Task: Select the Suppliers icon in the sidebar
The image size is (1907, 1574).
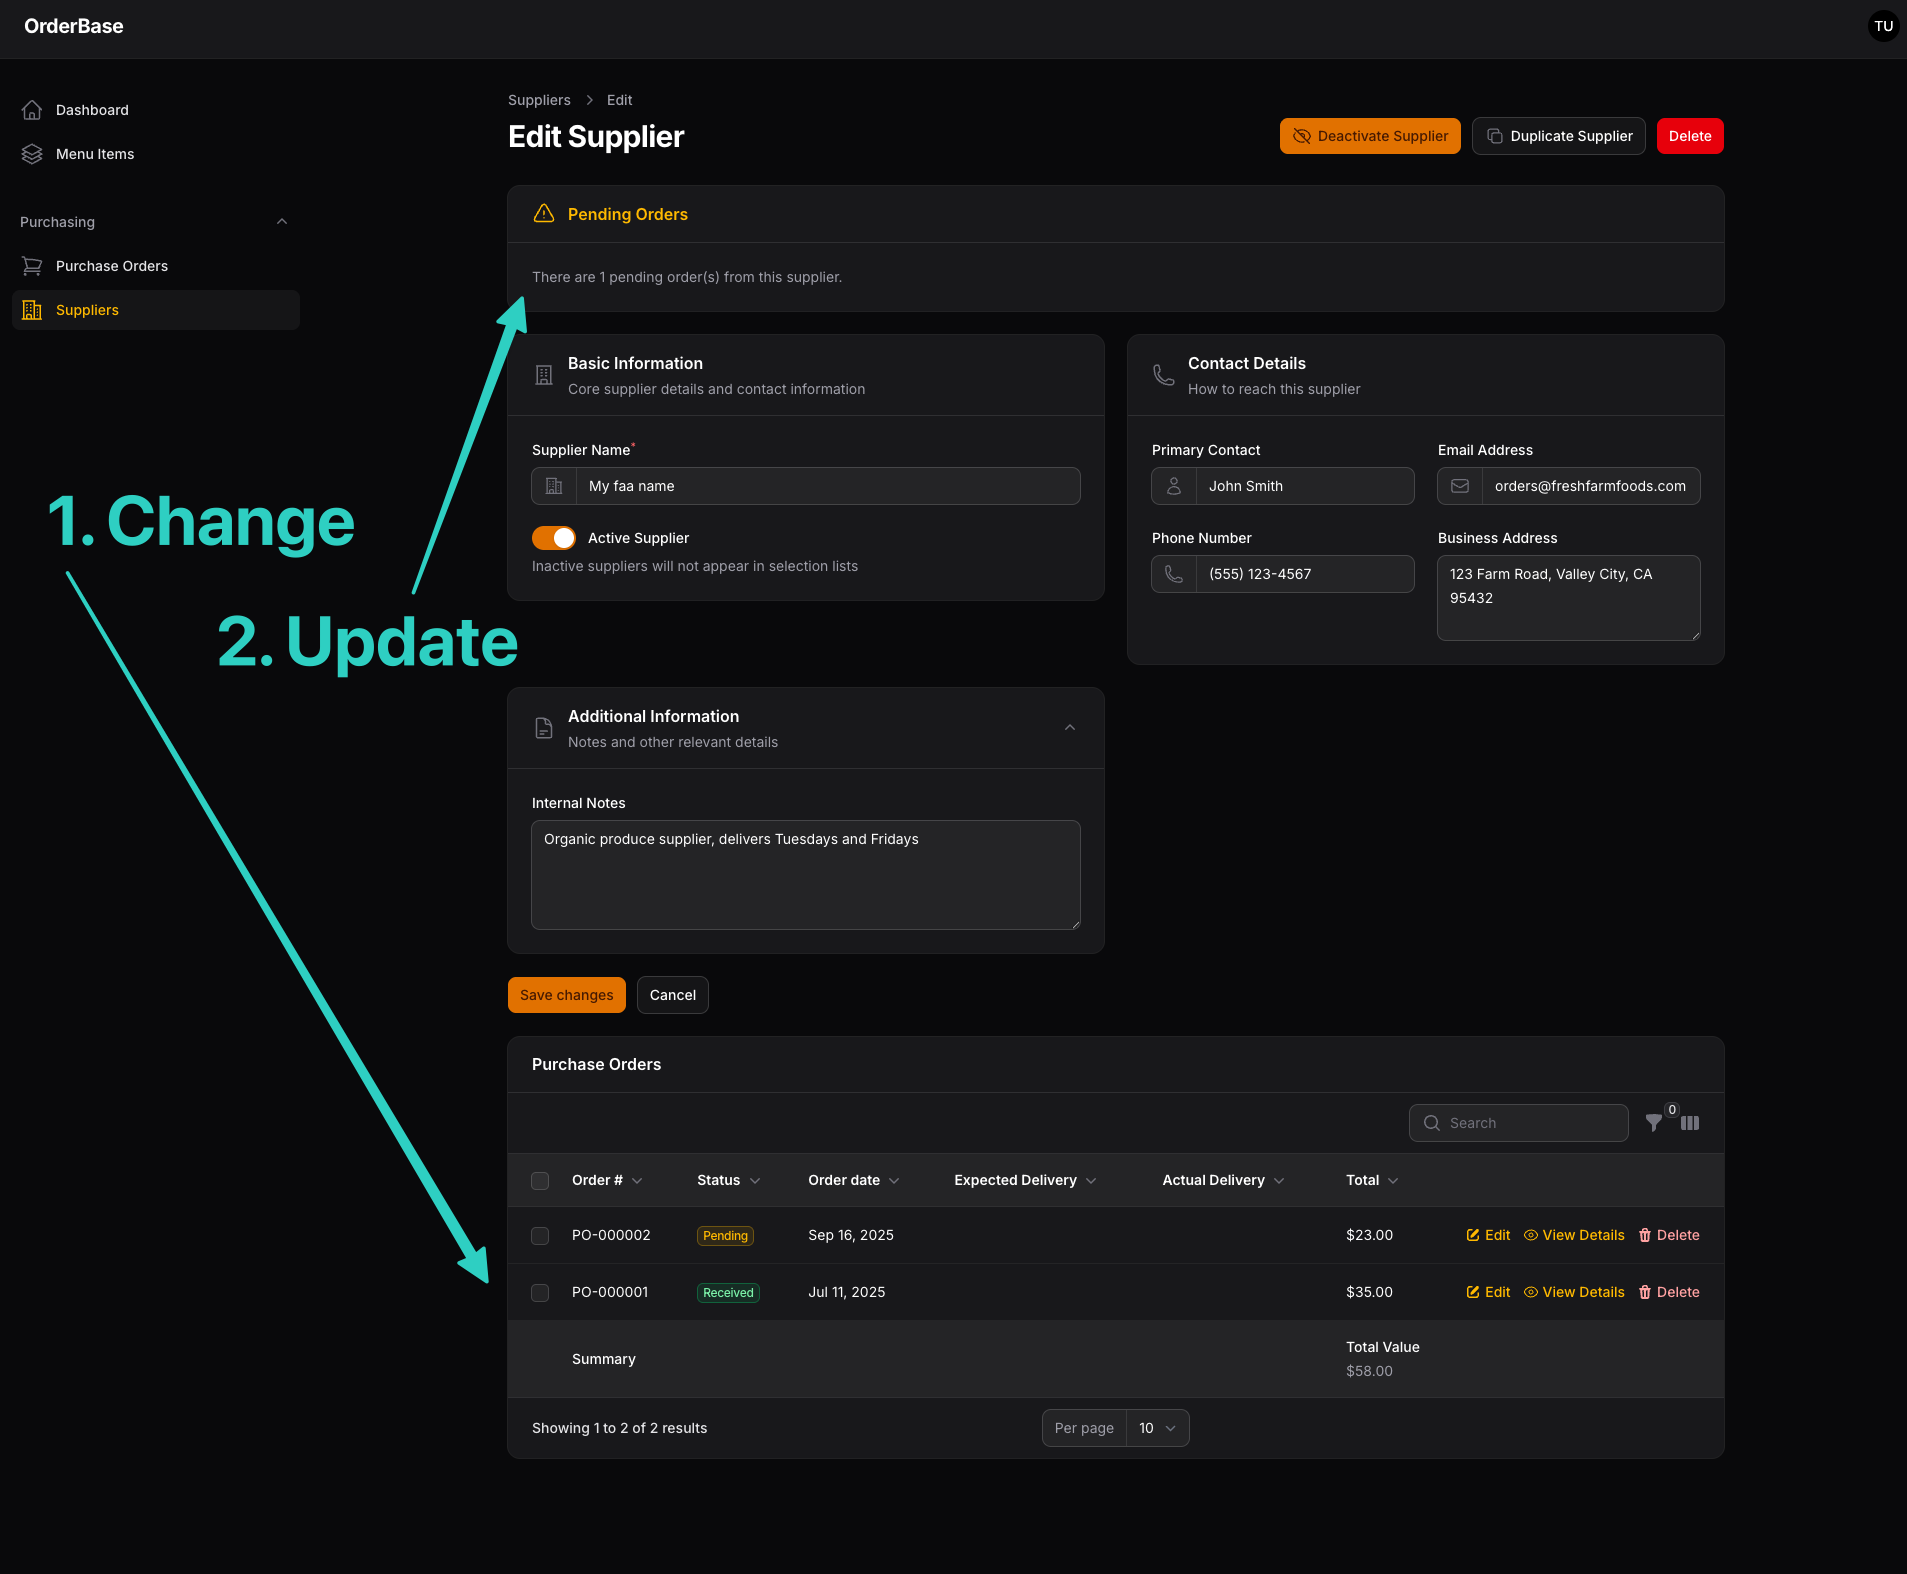Action: pos(32,310)
